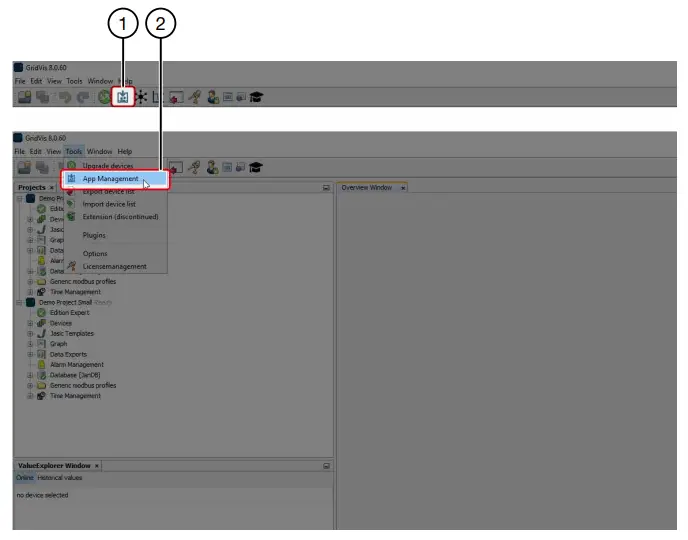The width and height of the screenshot is (688, 540).
Task: Select Alarm Management under Demo Project Small
Action: click(77, 365)
